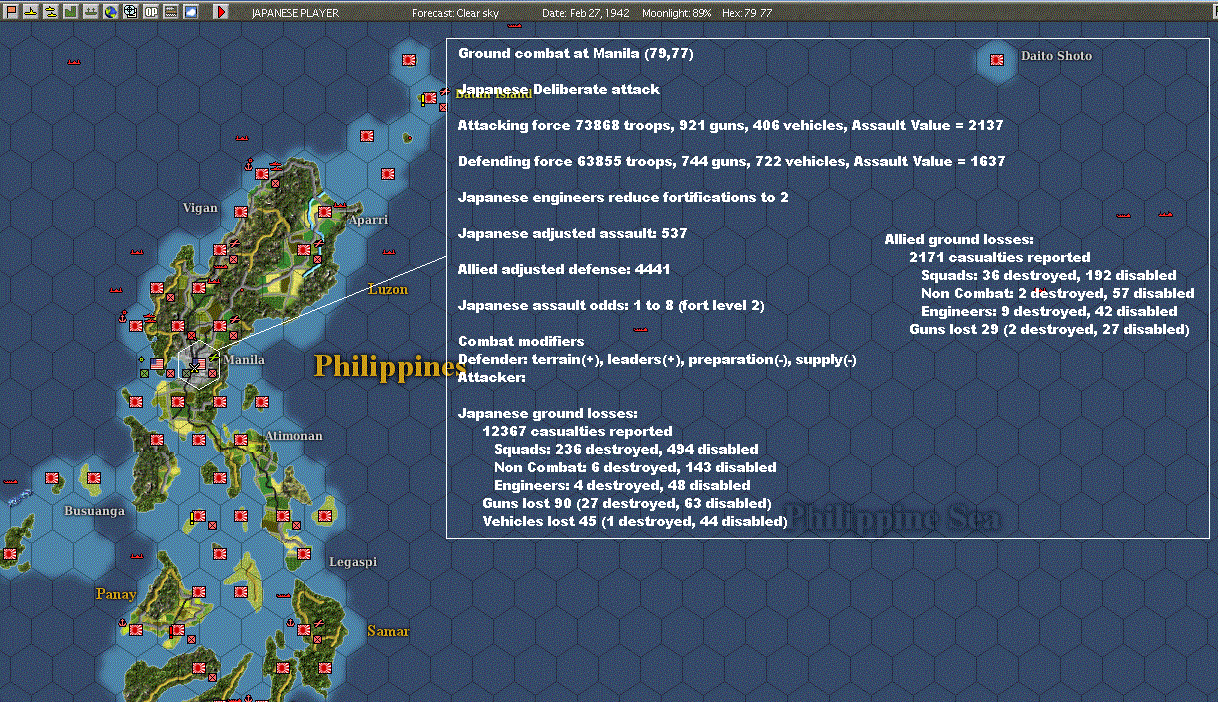Screen dimensions: 1218x702
Task: Click the 'Japanese ground losses:' heading
Action: click(x=548, y=413)
